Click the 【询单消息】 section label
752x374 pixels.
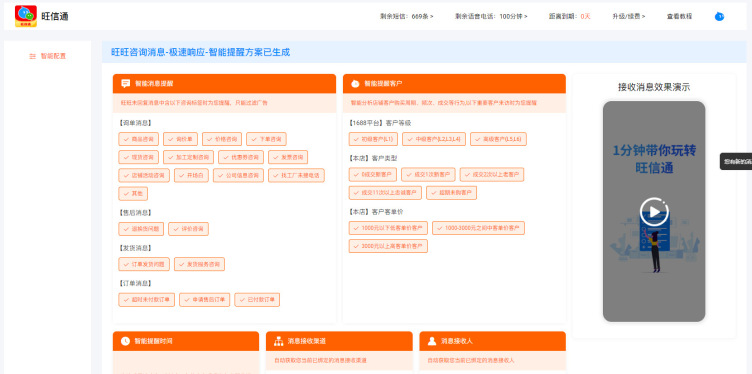click(134, 123)
